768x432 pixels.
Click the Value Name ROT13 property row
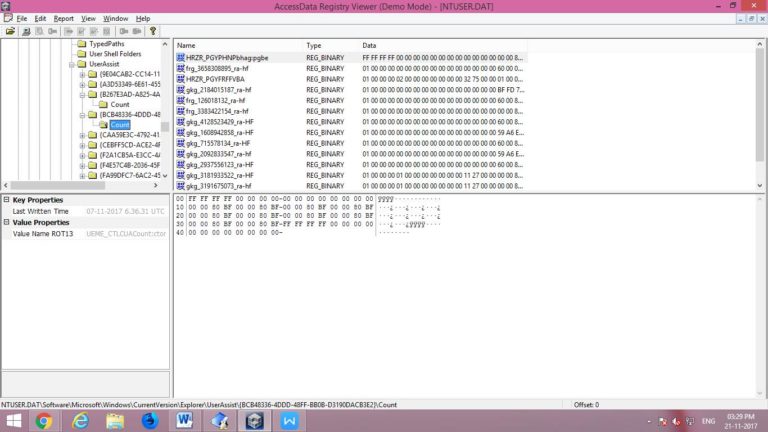coord(86,234)
